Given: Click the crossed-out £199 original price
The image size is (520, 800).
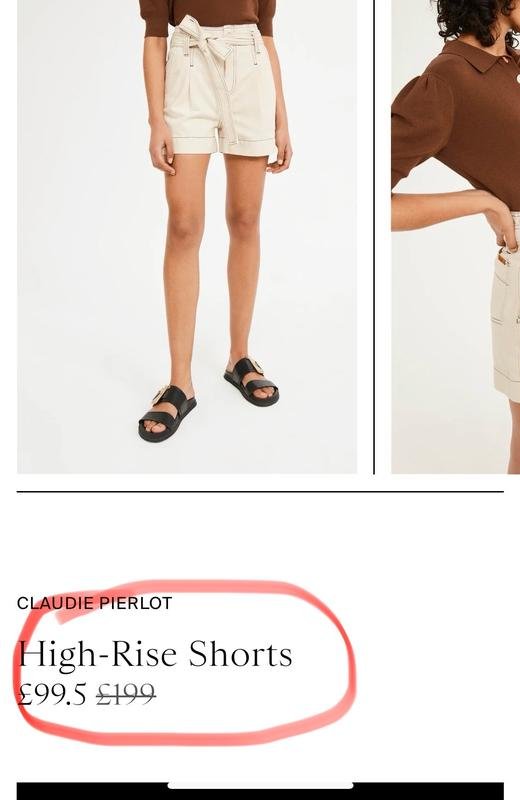Looking at the screenshot, I should 126,694.
